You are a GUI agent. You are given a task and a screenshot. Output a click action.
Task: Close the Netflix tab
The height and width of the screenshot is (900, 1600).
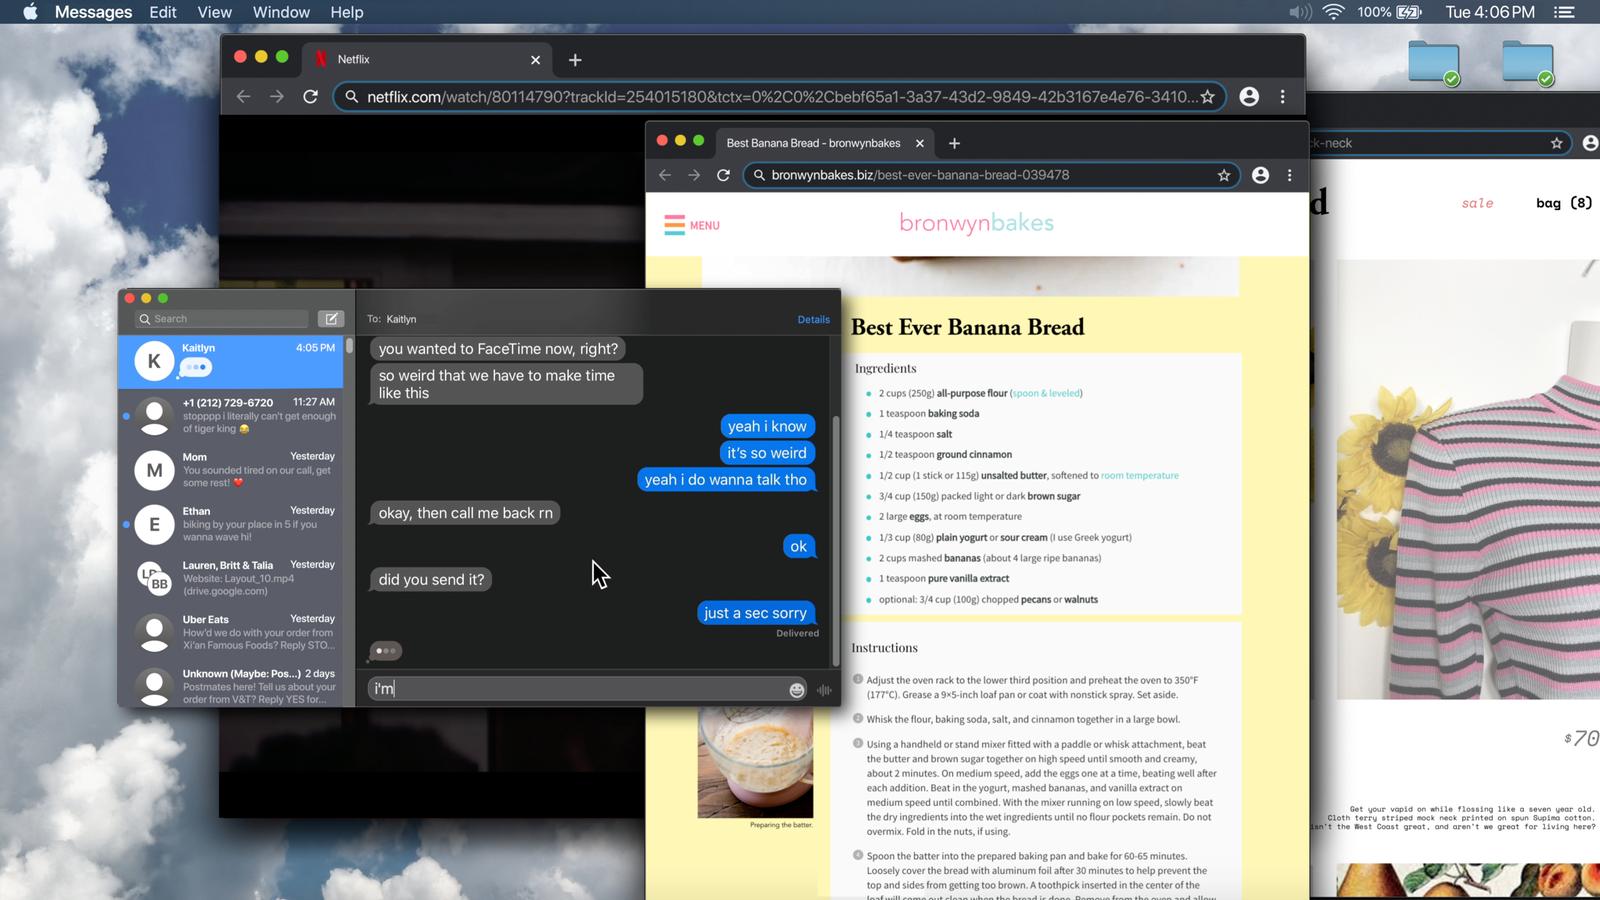pos(535,60)
